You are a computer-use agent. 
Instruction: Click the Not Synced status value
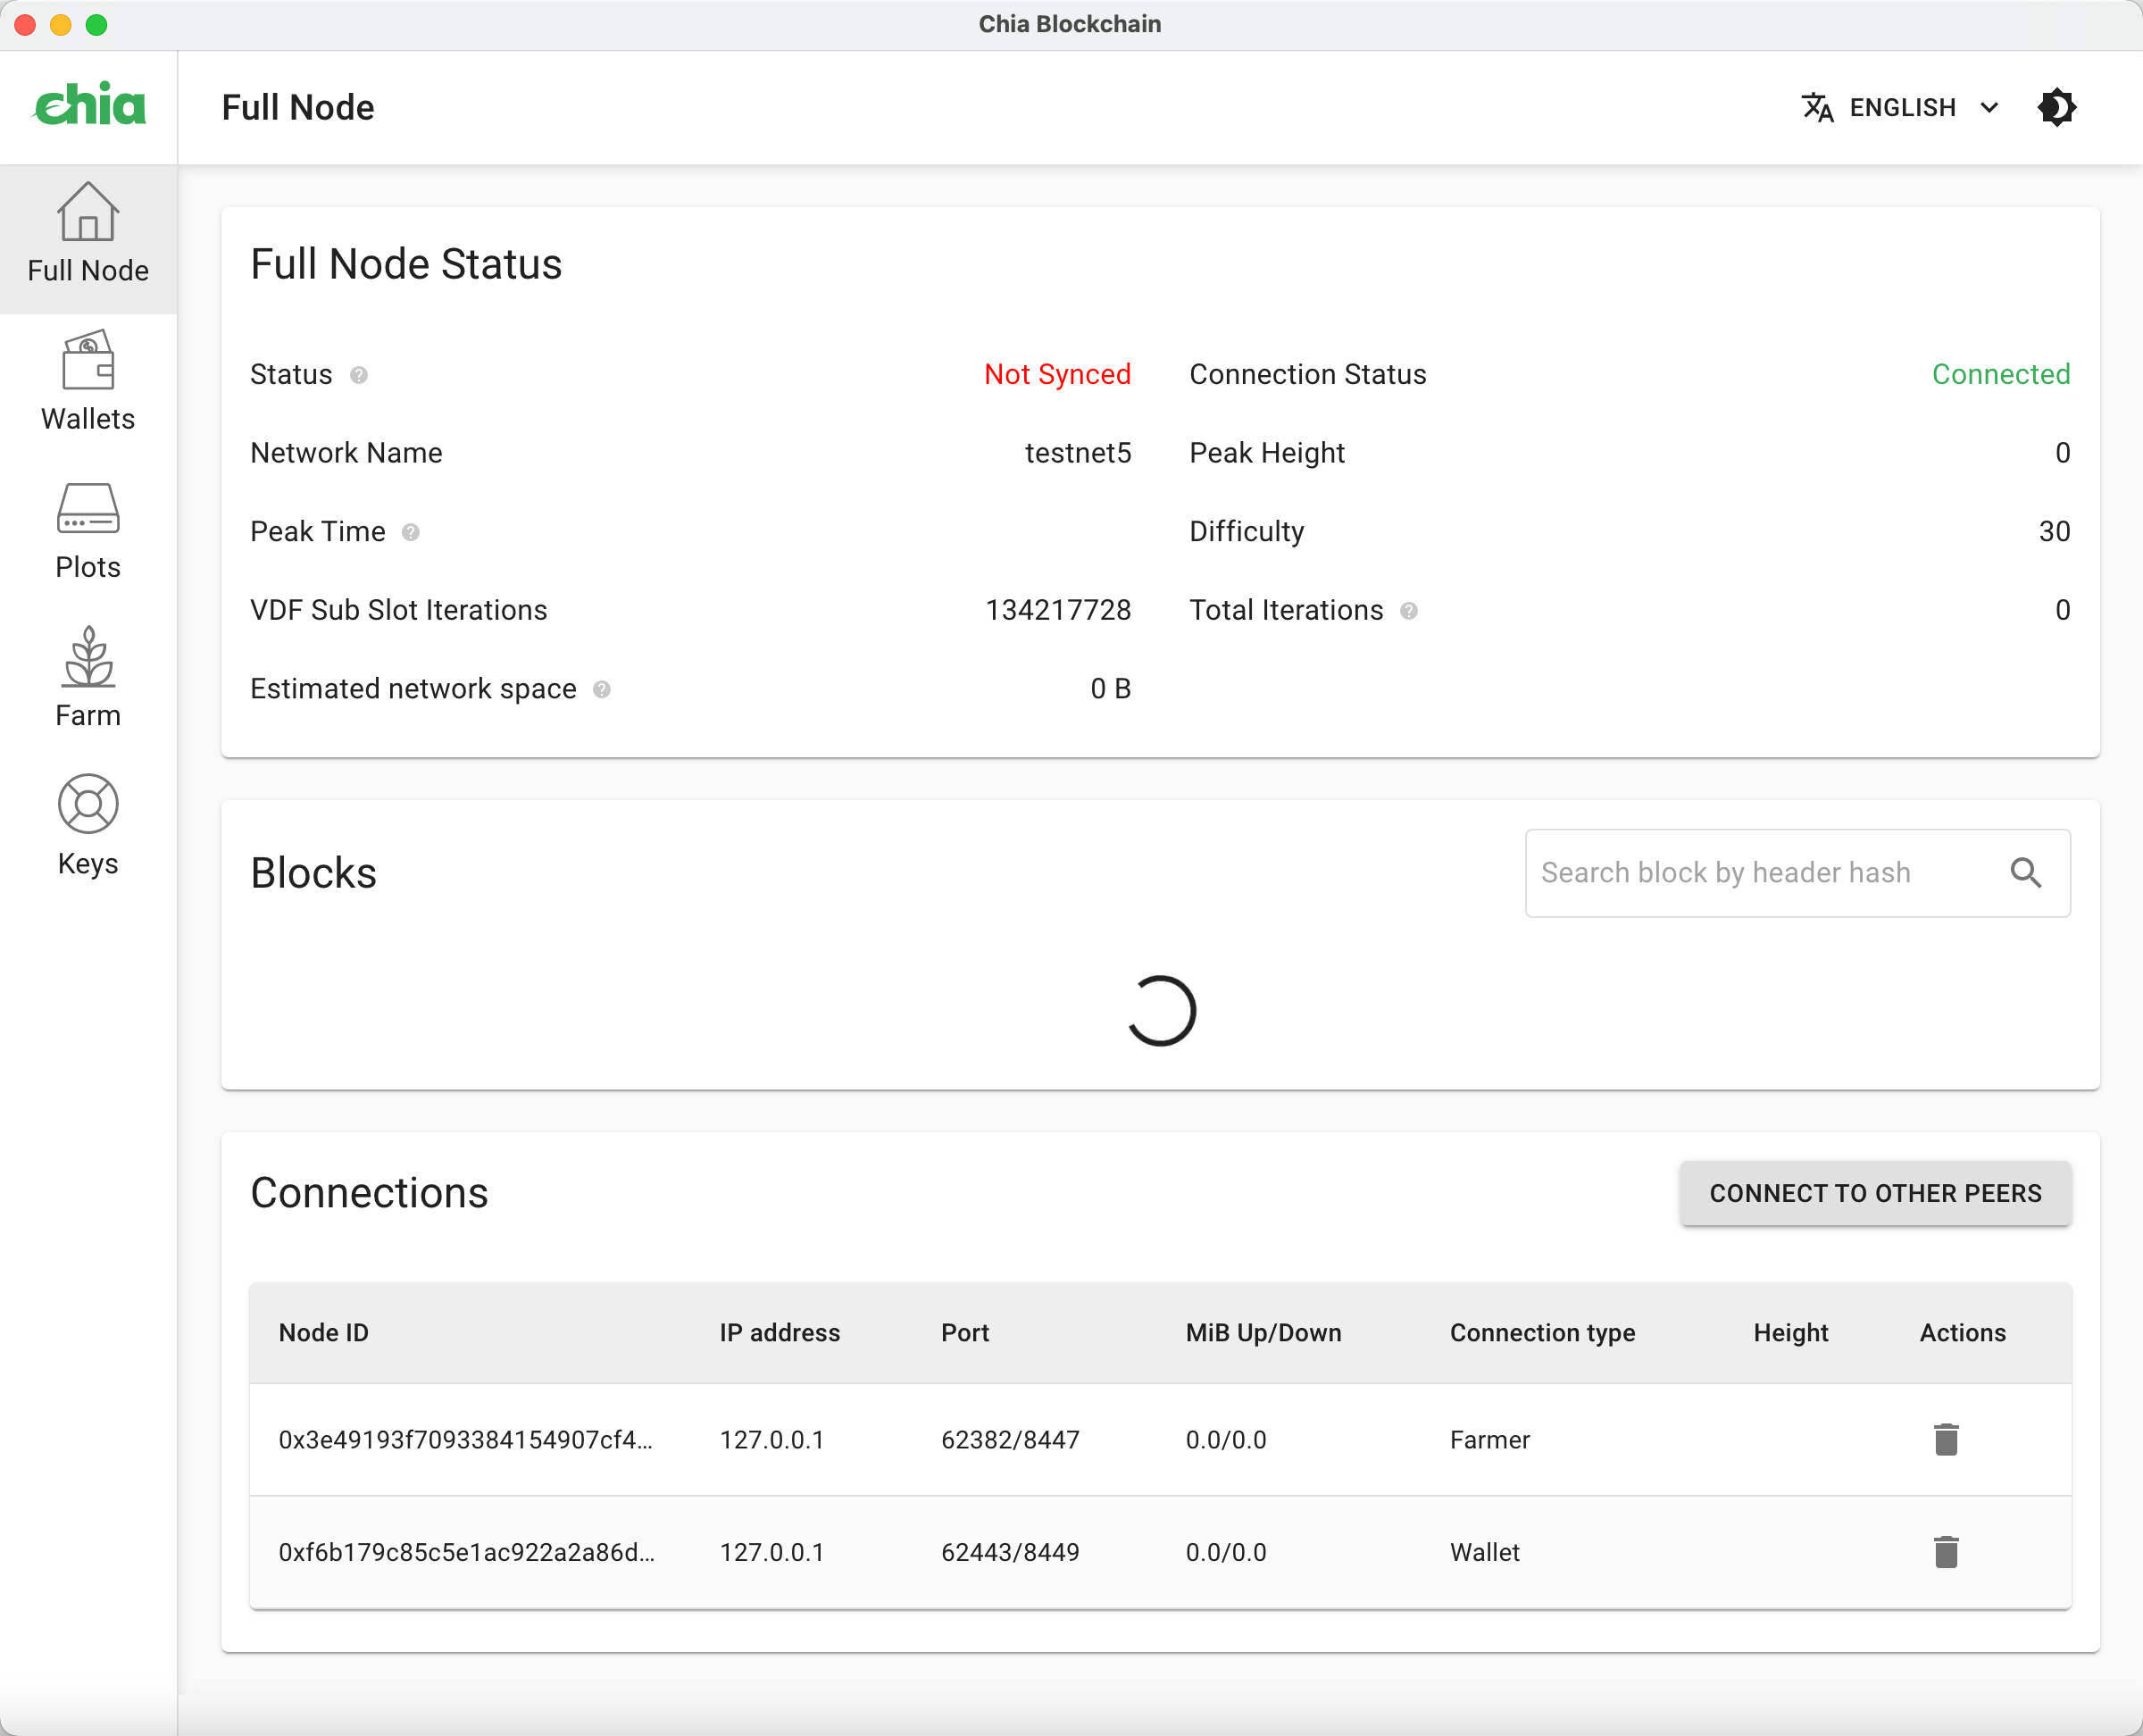tap(1057, 375)
